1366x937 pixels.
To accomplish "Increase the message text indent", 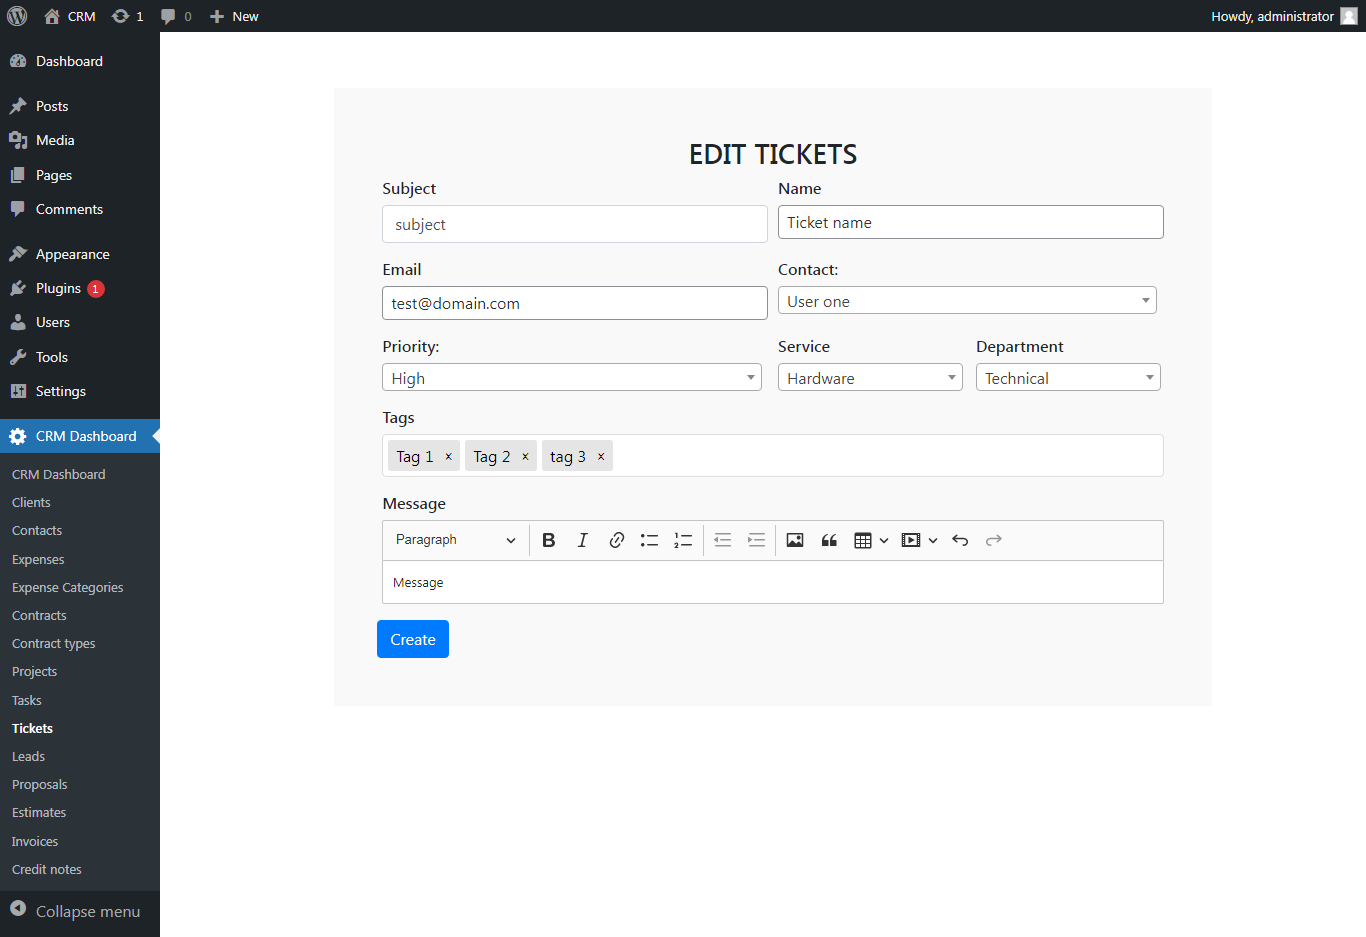I will coord(756,540).
